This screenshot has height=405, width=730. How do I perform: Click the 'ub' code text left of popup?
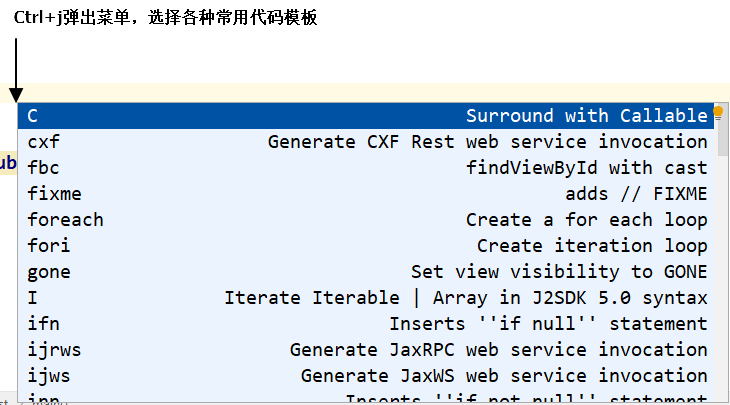tap(7, 163)
